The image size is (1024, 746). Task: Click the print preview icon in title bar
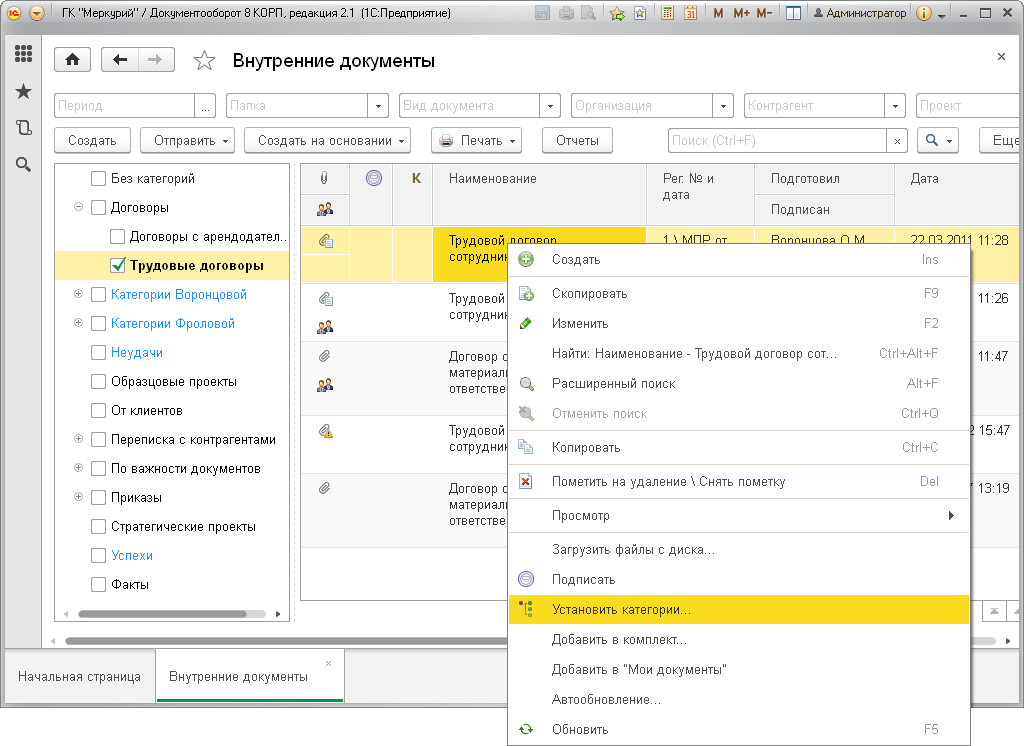588,12
